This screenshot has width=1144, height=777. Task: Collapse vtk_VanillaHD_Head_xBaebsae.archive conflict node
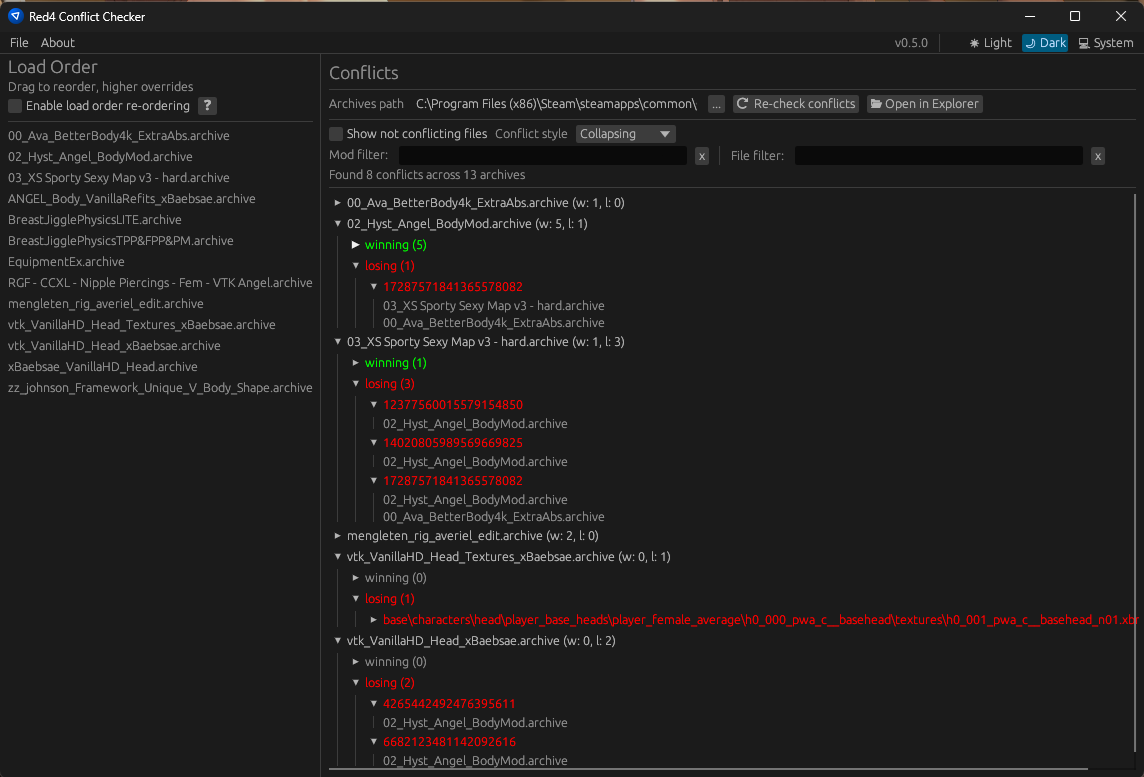point(338,641)
